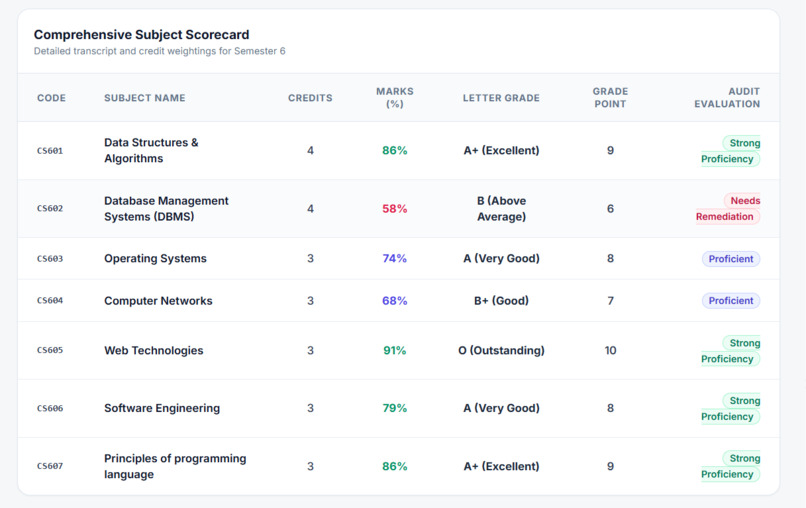Click Data Structures & Algorithms subject name

[151, 150]
